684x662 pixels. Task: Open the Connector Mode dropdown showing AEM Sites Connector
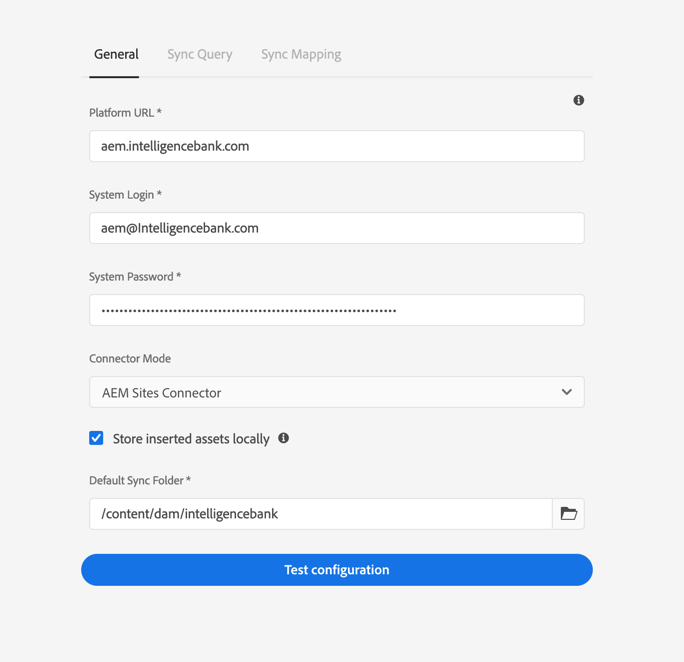coord(336,393)
